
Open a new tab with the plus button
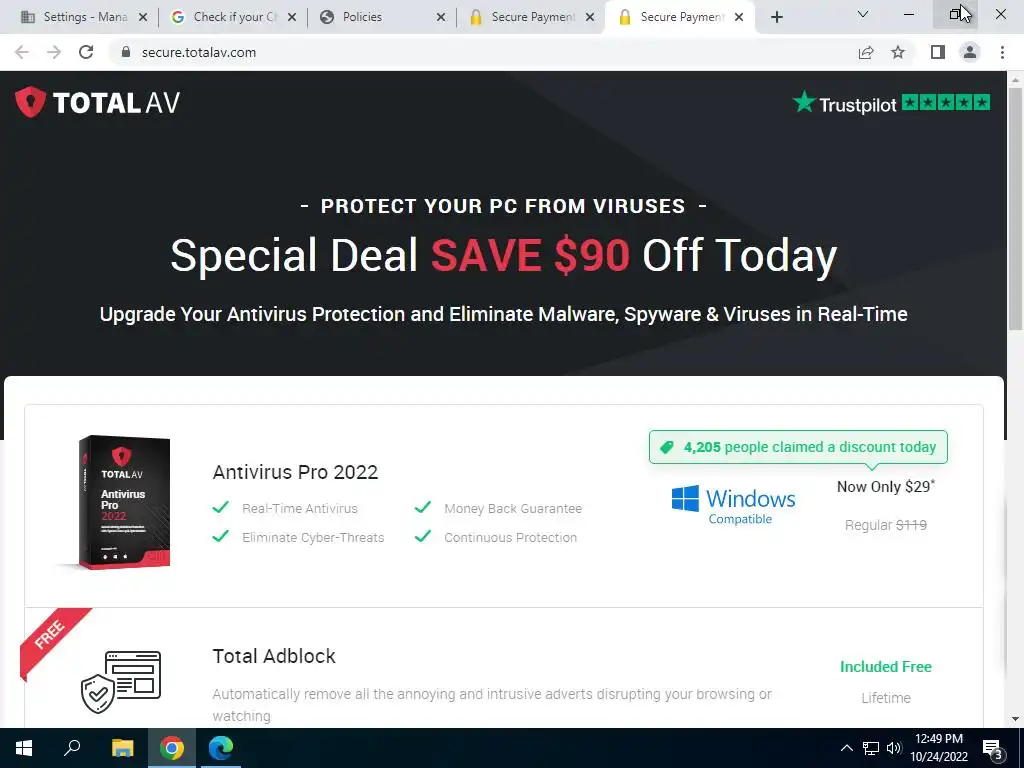coord(776,17)
